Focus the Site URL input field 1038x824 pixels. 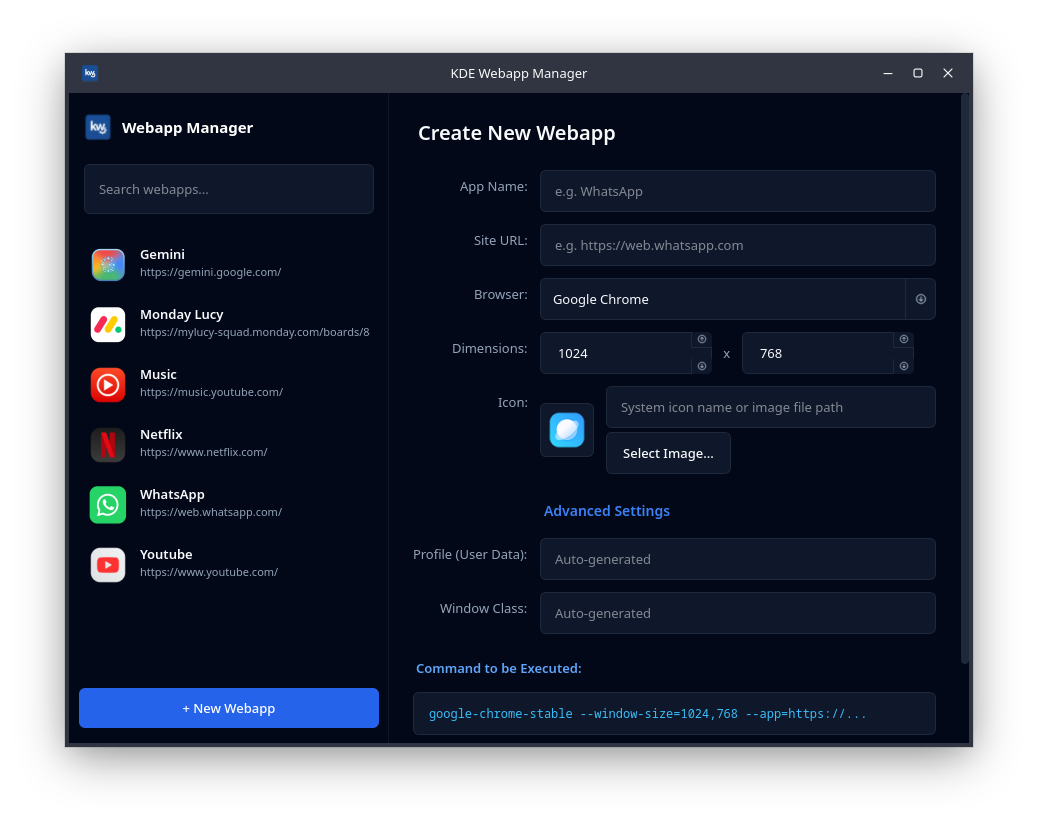[x=737, y=245]
